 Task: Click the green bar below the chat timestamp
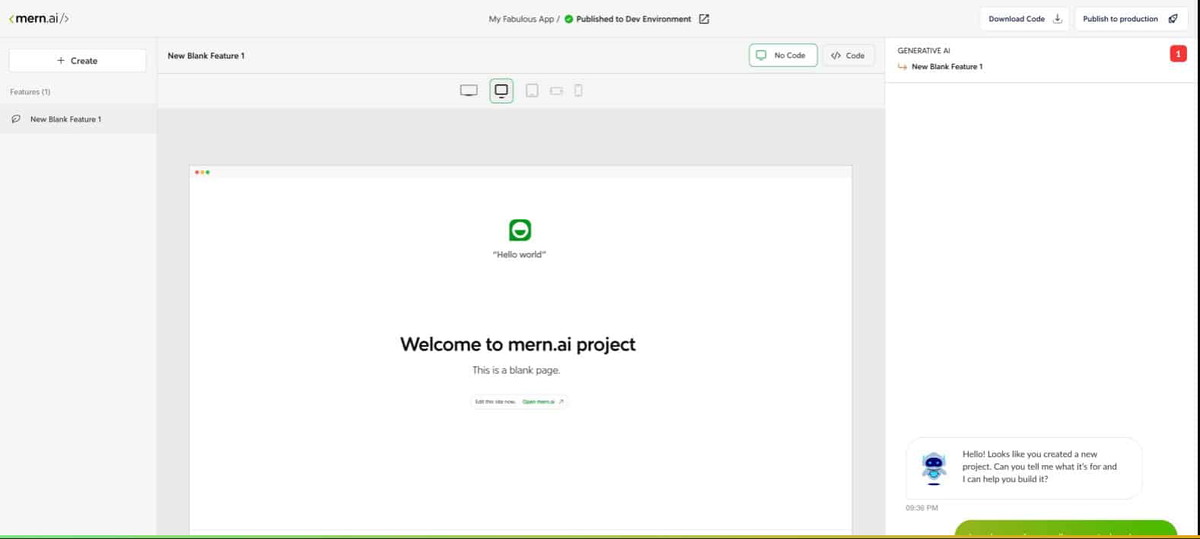[x=1066, y=528]
